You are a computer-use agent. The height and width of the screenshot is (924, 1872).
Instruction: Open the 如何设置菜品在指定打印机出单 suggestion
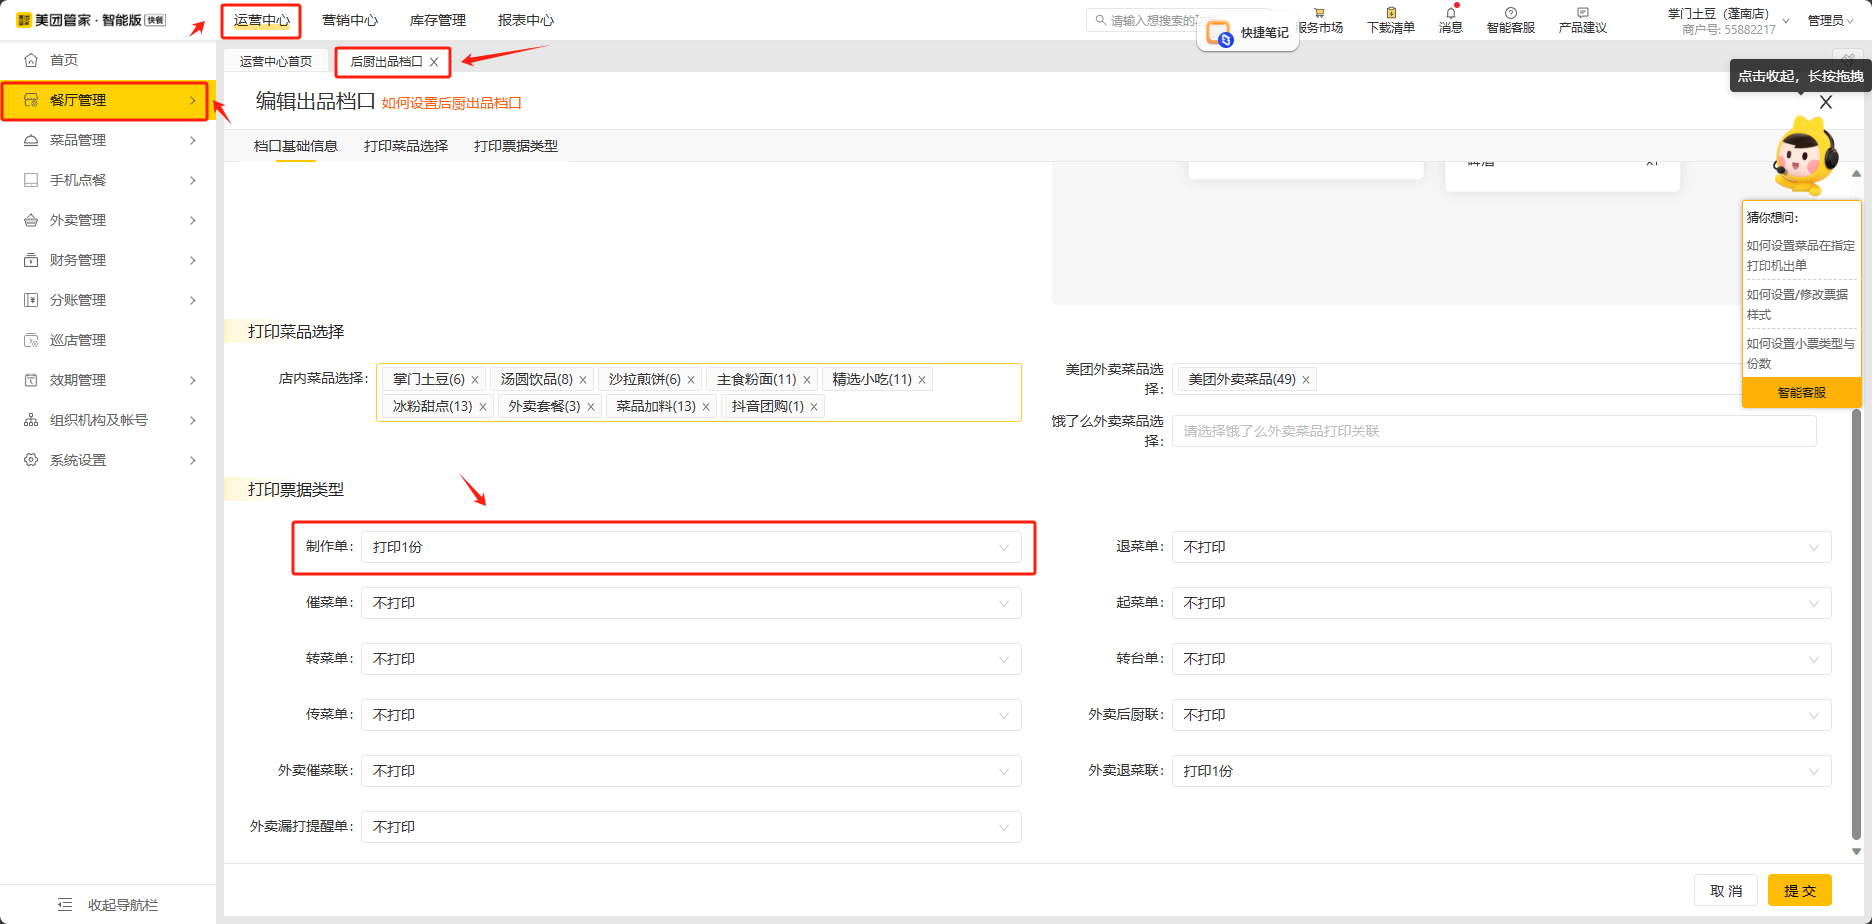[1800, 255]
